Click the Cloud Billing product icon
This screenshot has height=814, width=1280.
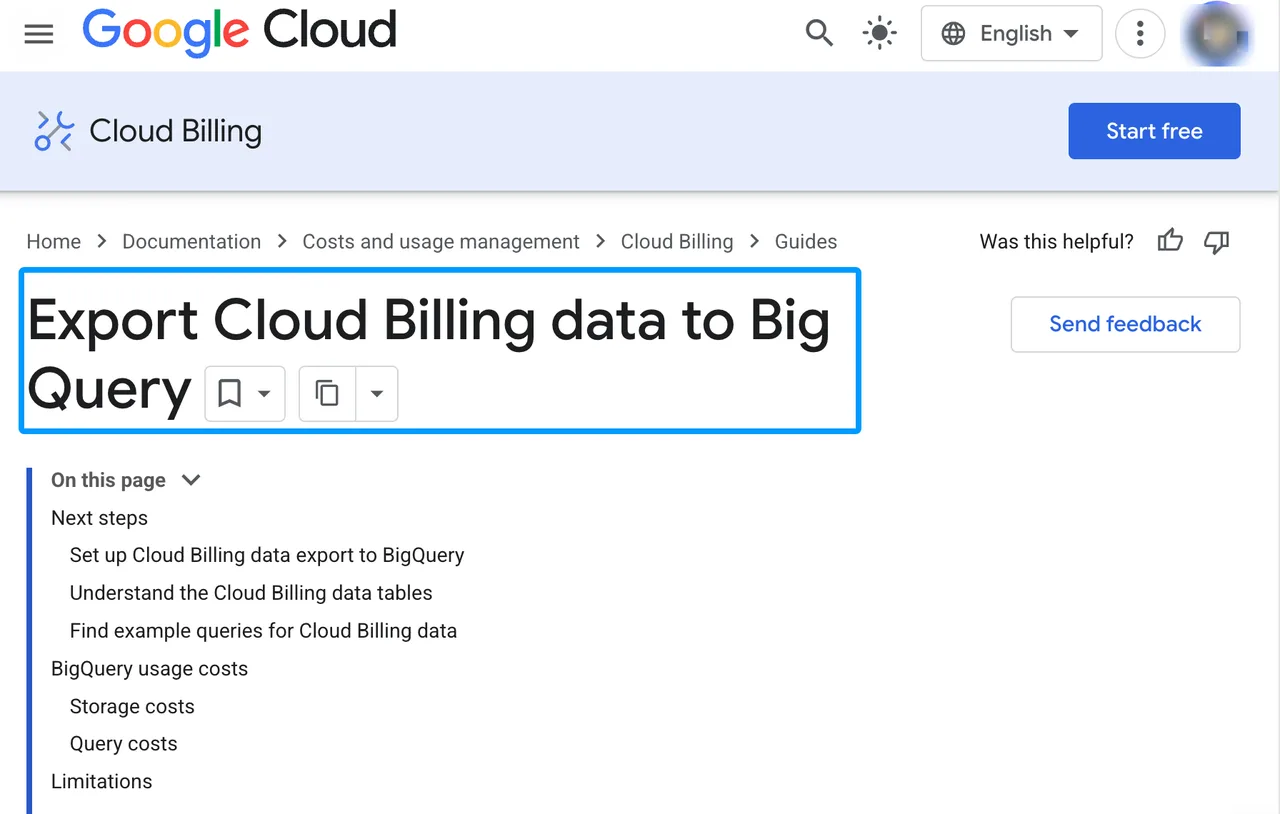pyautogui.click(x=54, y=131)
